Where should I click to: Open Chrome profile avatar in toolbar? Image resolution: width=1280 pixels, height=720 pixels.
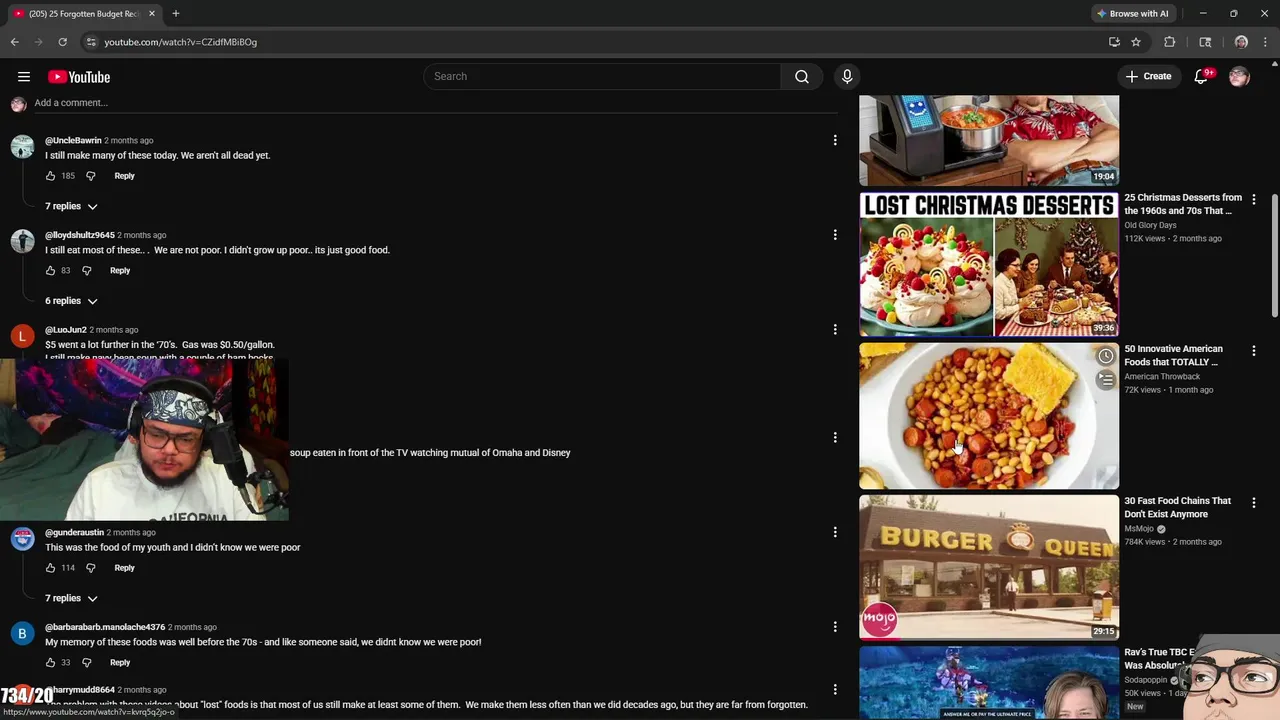click(x=1241, y=42)
